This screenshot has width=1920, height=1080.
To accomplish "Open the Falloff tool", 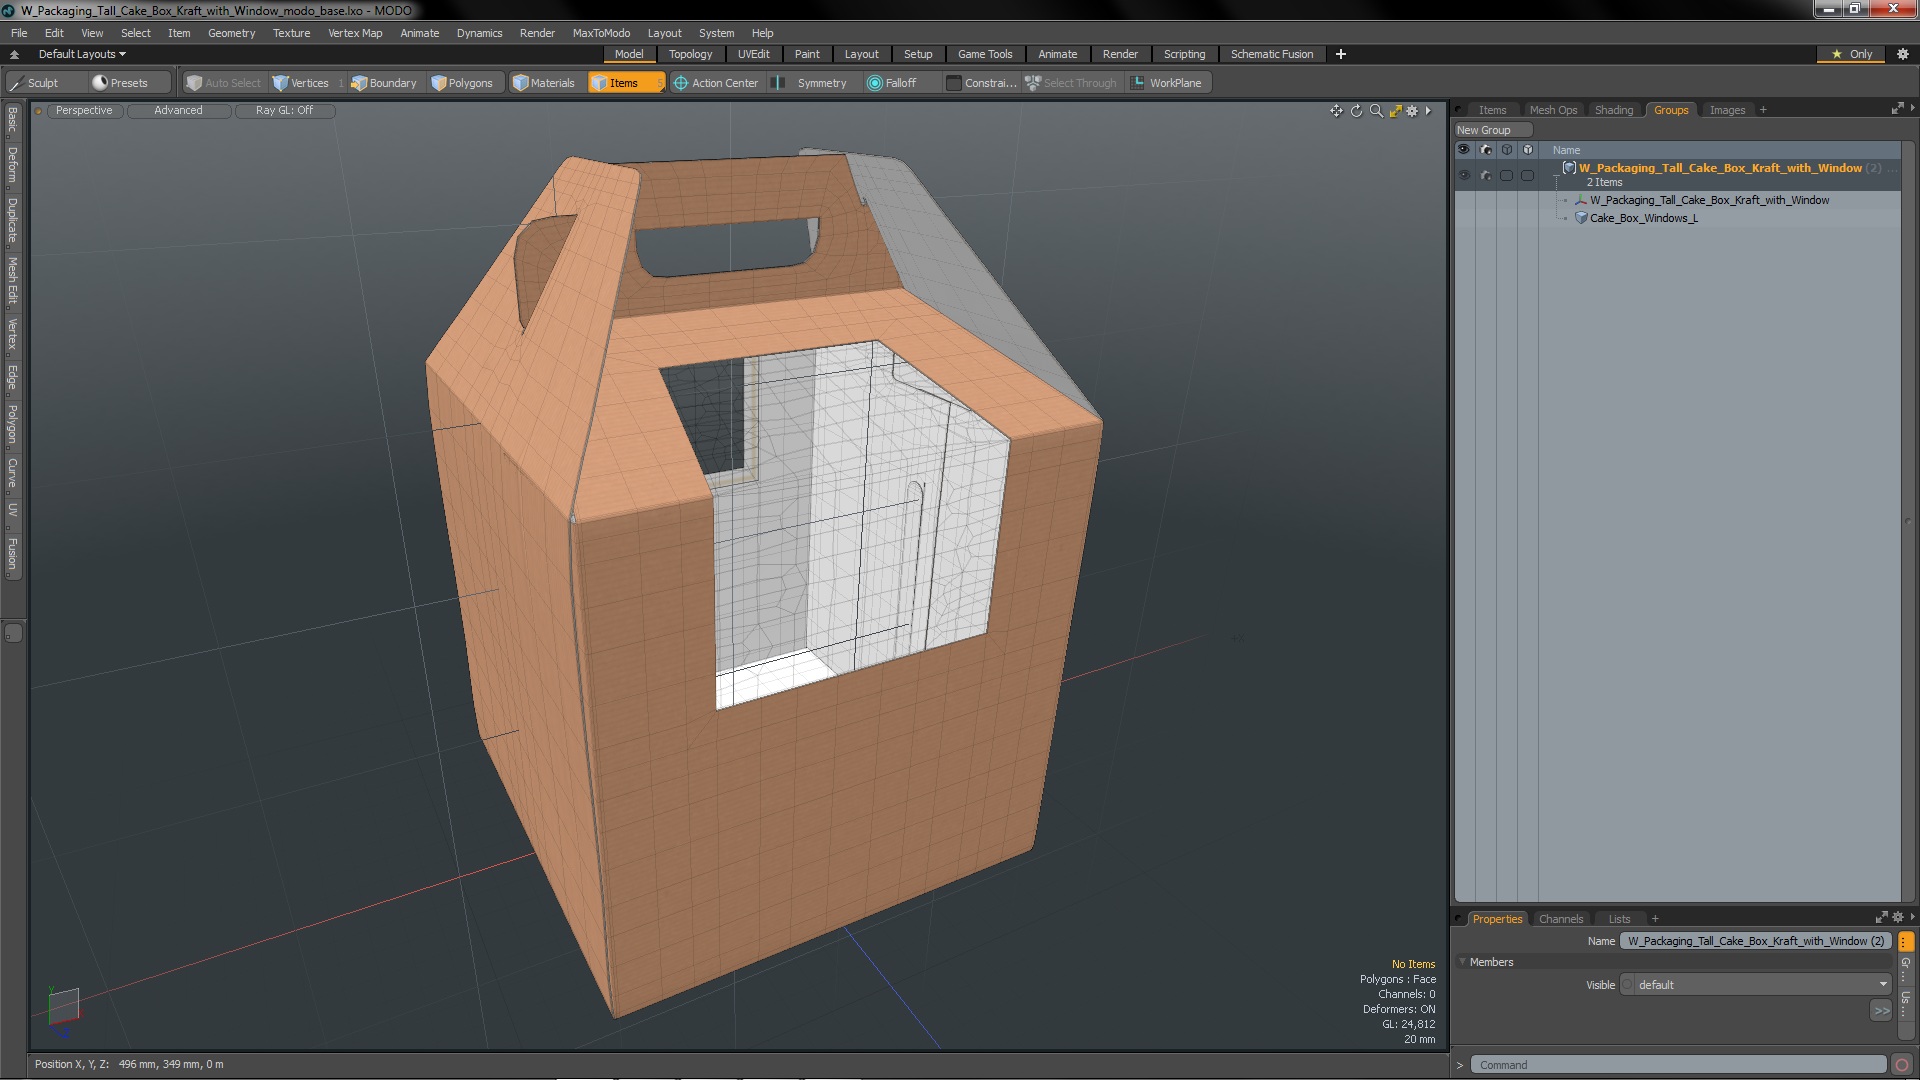I will pyautogui.click(x=891, y=83).
